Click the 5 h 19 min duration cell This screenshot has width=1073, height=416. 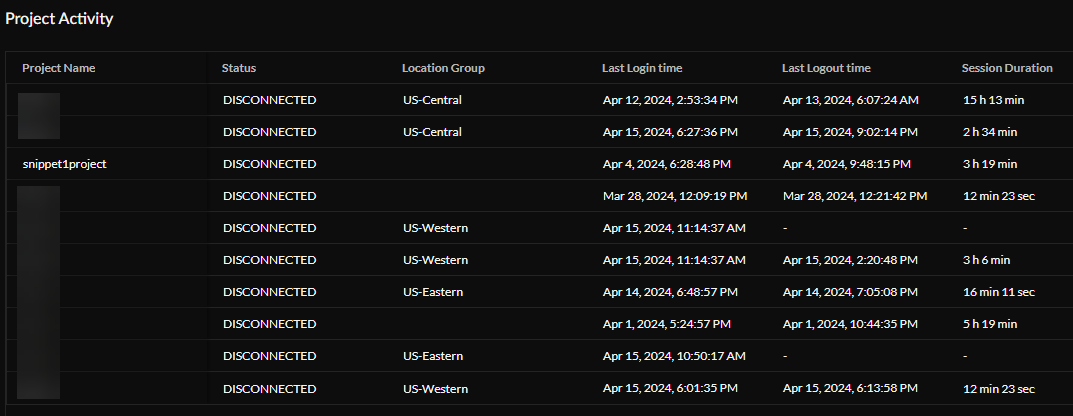[x=989, y=324]
